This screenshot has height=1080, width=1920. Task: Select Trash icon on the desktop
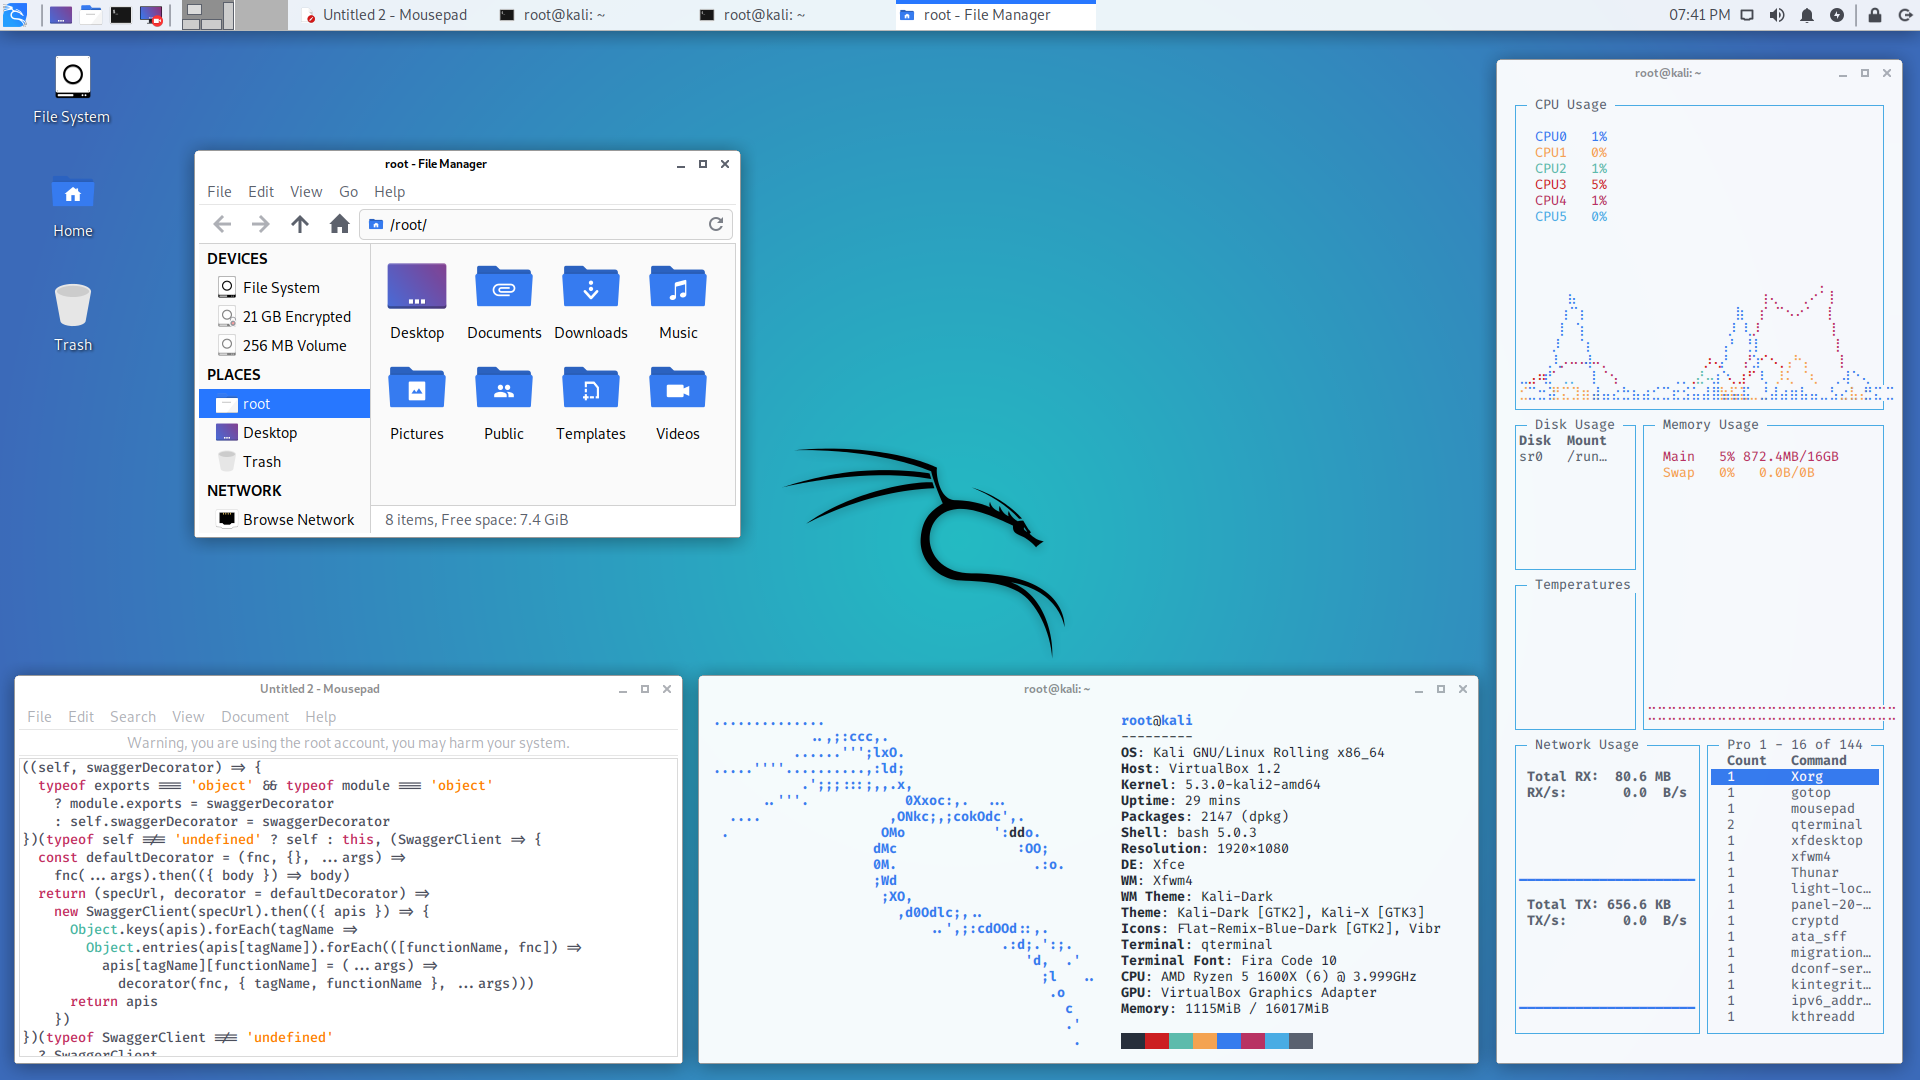(73, 317)
